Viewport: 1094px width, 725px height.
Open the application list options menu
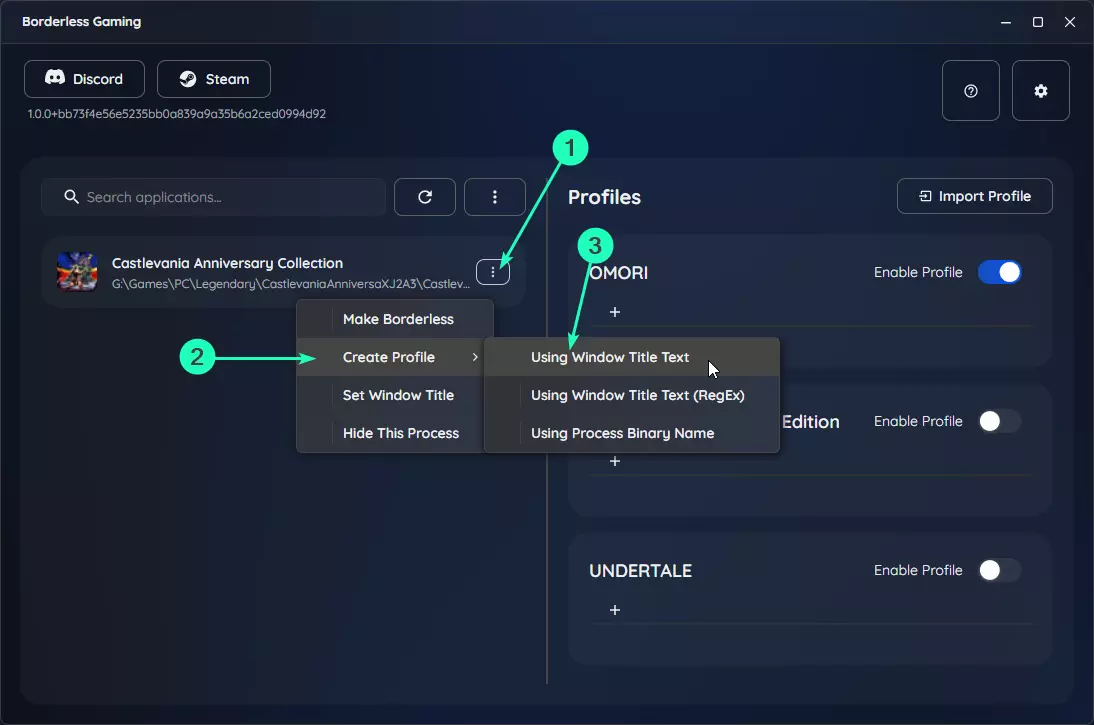[x=495, y=197]
